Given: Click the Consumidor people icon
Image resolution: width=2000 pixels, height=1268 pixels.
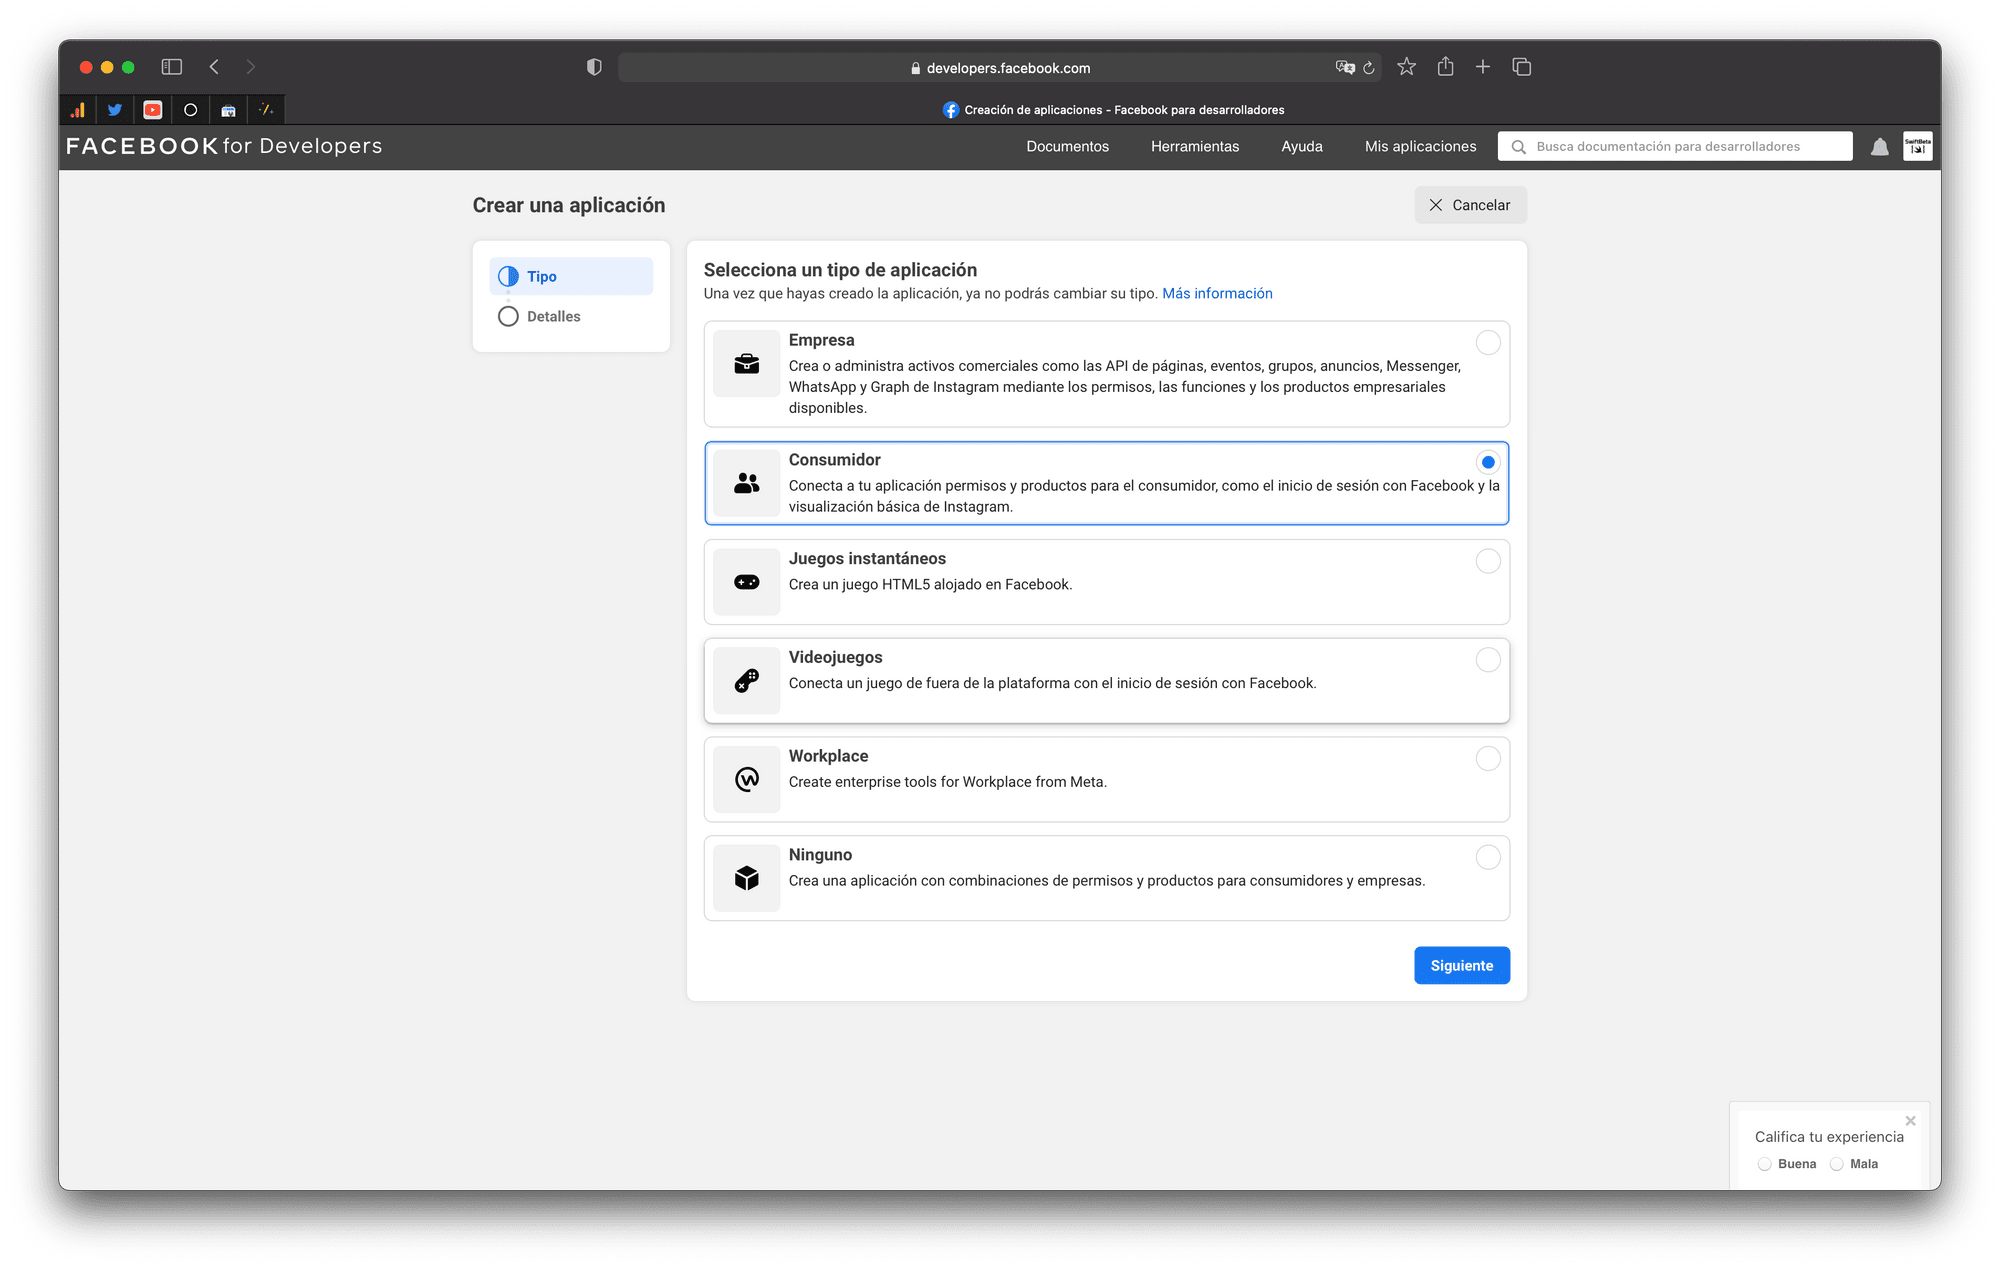Looking at the screenshot, I should (x=747, y=483).
